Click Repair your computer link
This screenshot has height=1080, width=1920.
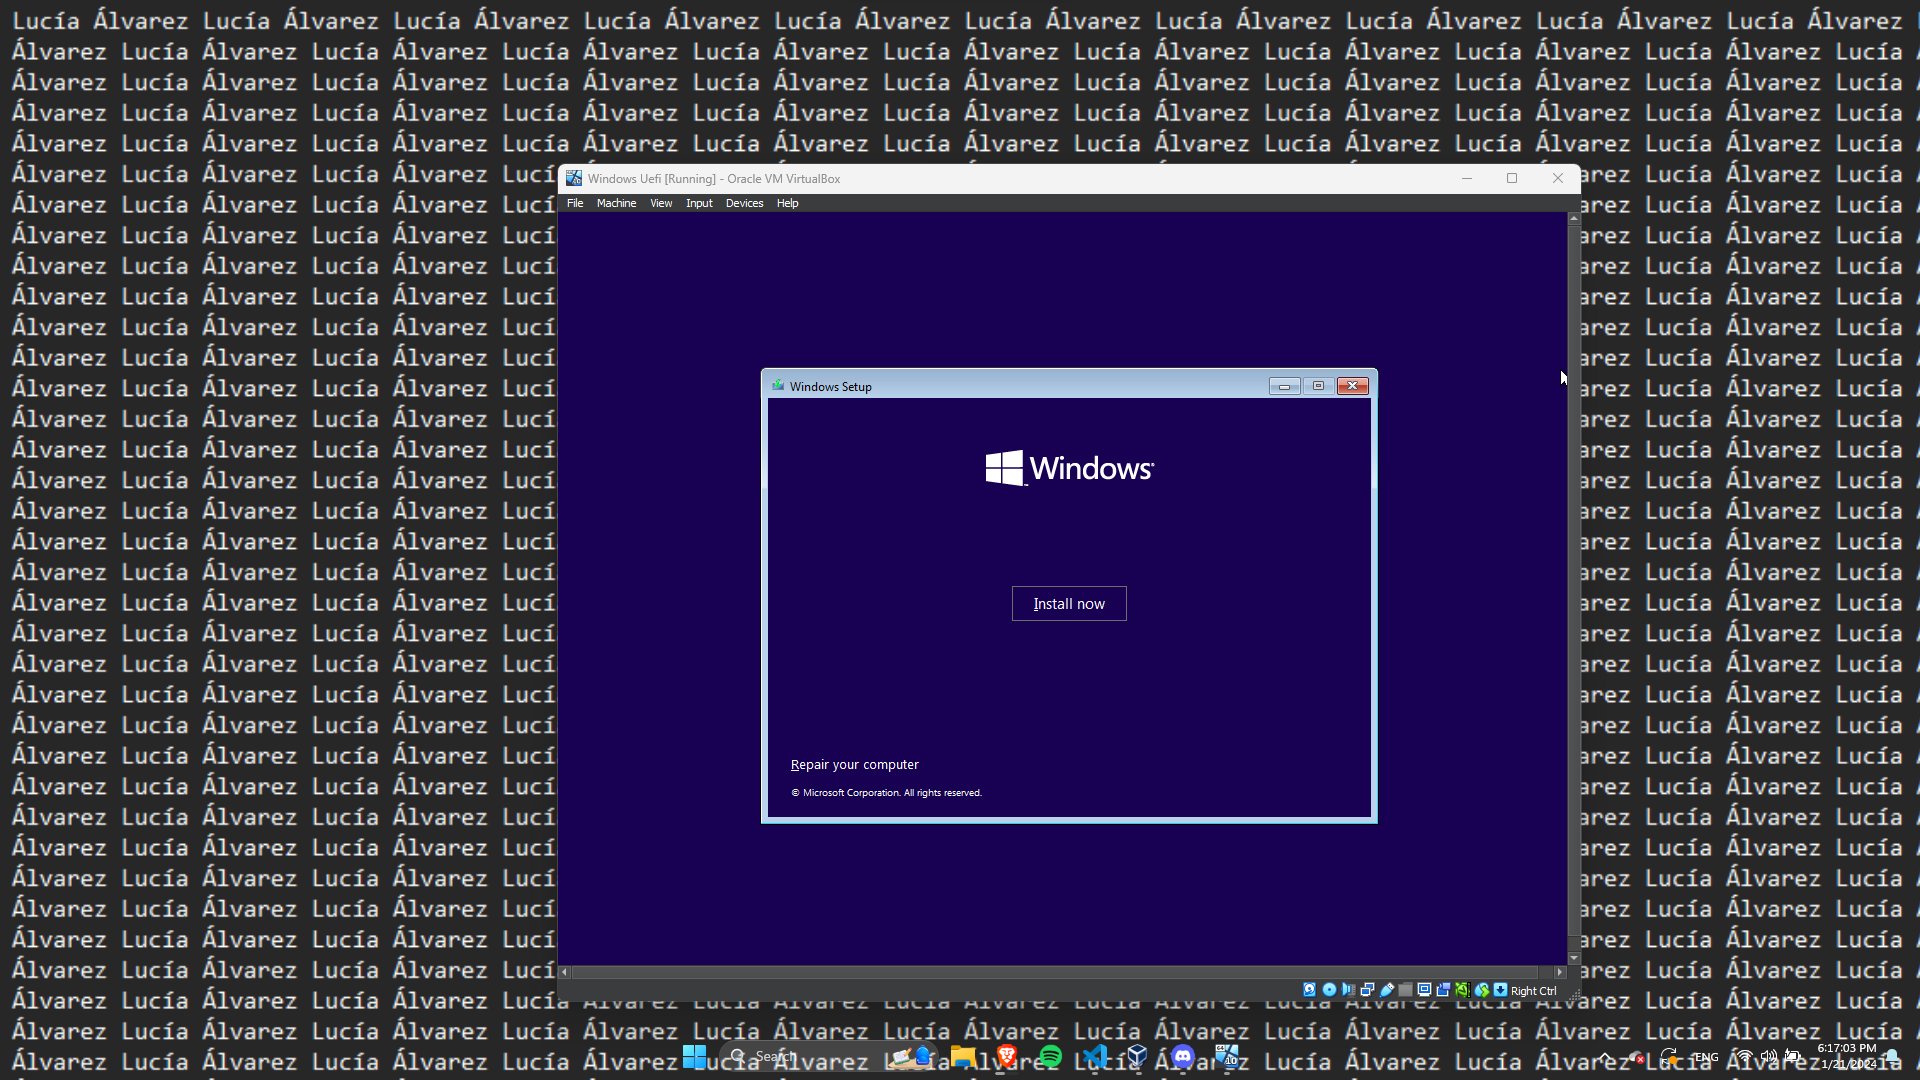click(854, 765)
